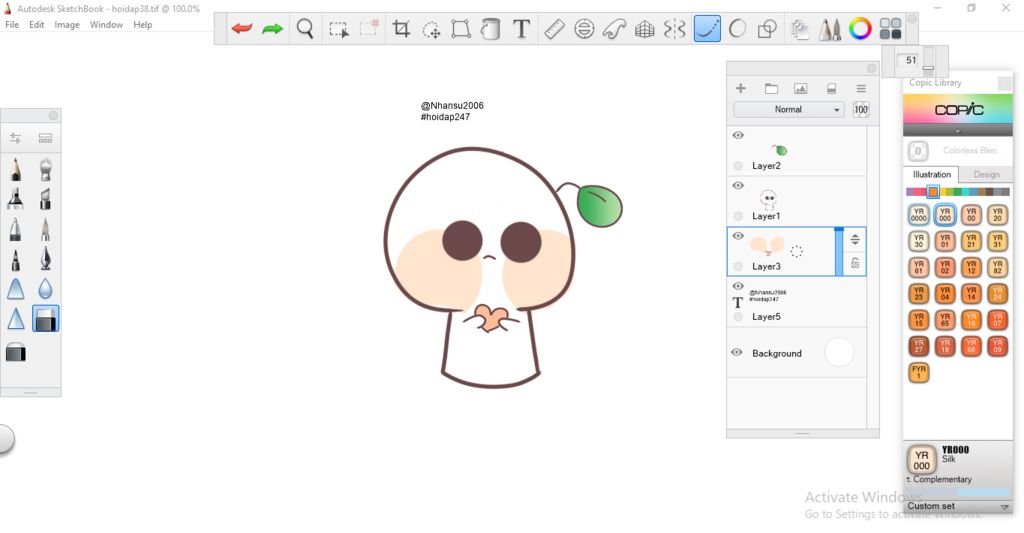This screenshot has width=1024, height=533.
Task: Switch to the Illustration tab
Action: [x=931, y=174]
